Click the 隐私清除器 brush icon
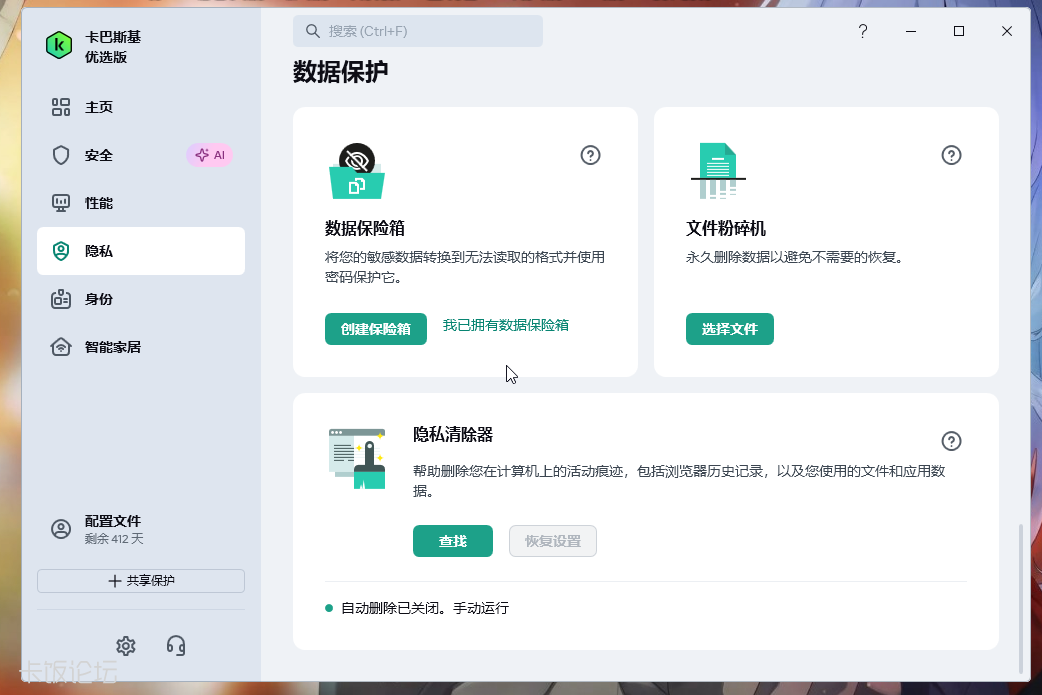The image size is (1042, 695). click(x=357, y=458)
